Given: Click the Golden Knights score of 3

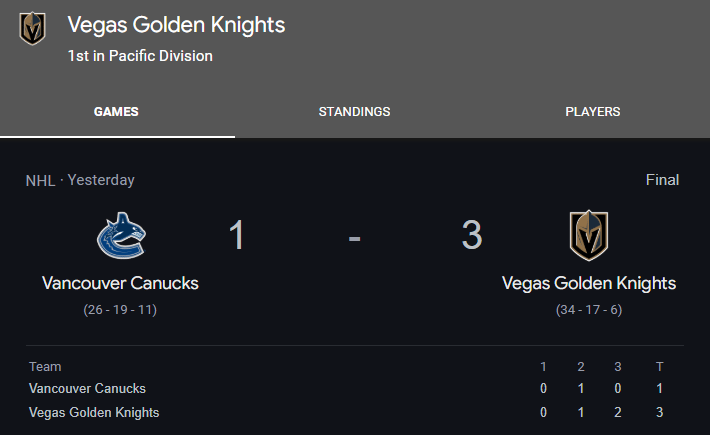Looking at the screenshot, I should [472, 235].
